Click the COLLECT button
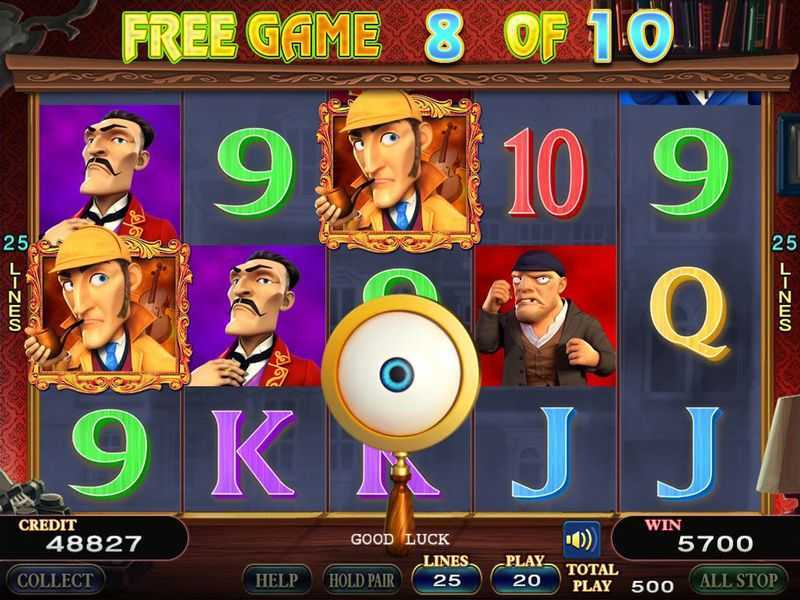800x600 pixels. (x=55, y=580)
